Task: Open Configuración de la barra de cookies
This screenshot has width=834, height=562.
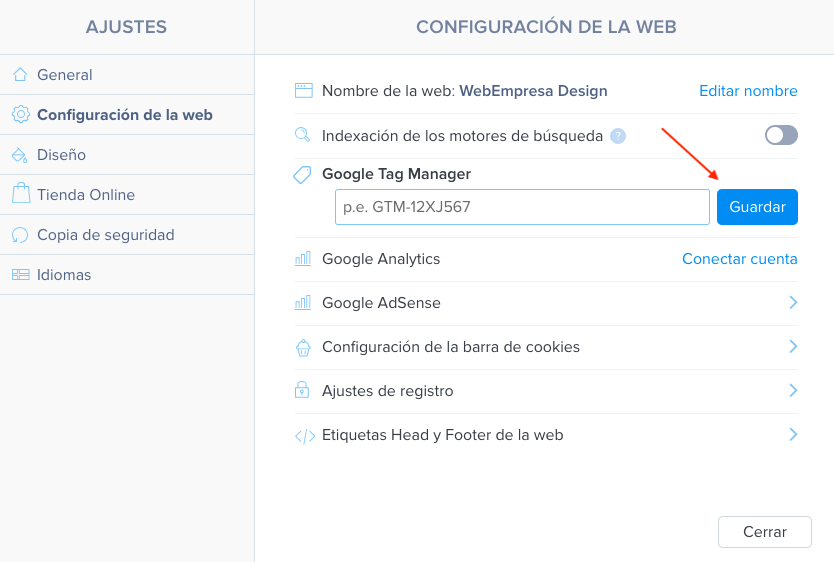Action: click(x=546, y=347)
